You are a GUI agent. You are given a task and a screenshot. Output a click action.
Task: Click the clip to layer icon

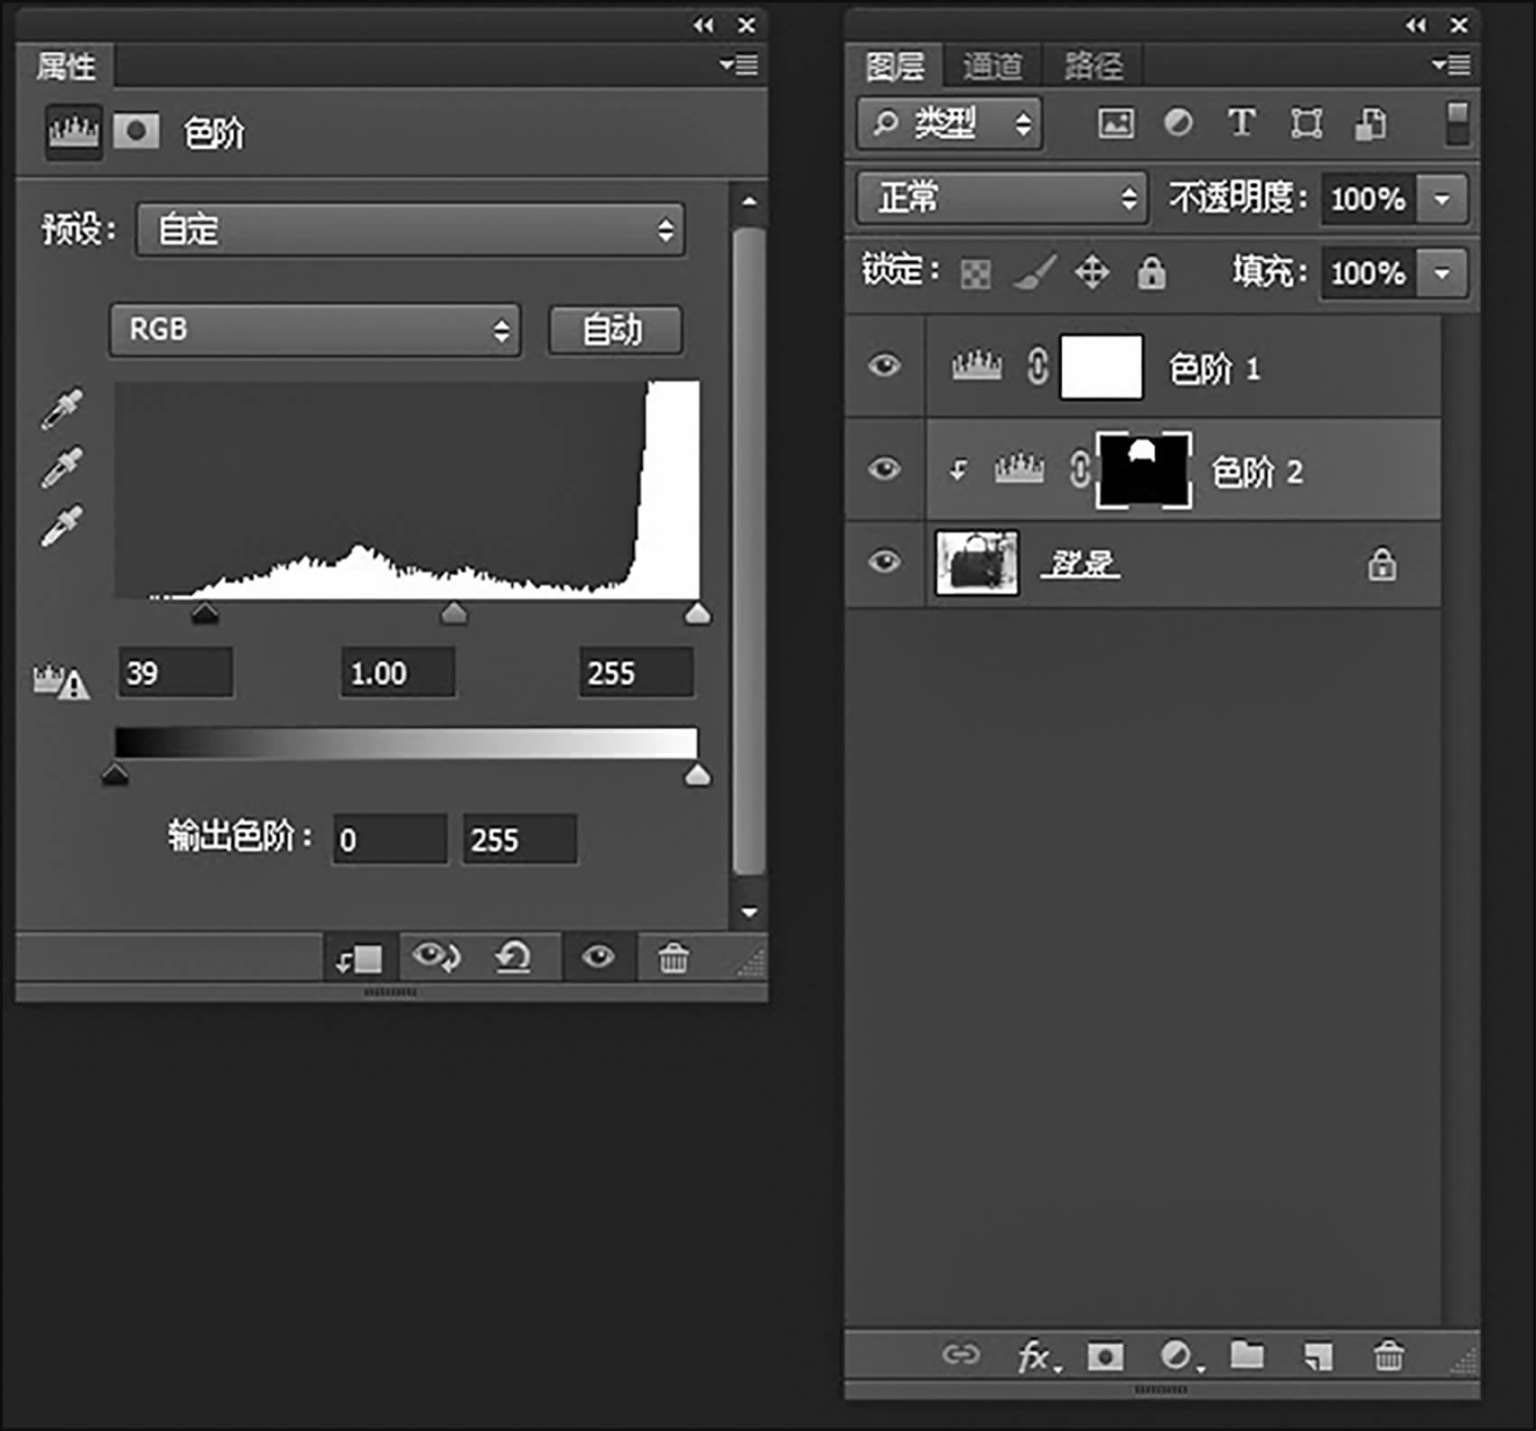click(360, 959)
